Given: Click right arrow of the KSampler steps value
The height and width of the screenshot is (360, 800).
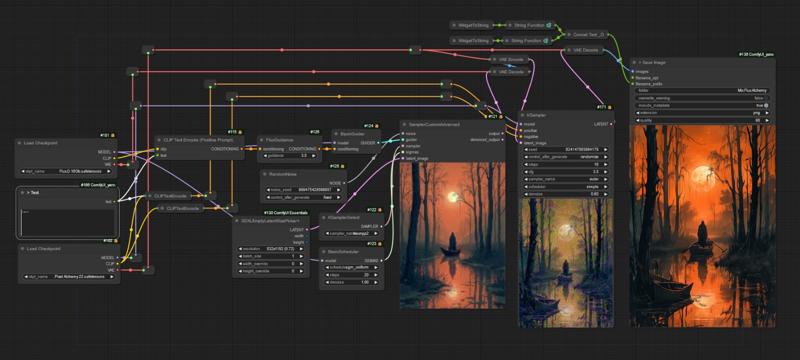Looking at the screenshot, I should (x=606, y=165).
